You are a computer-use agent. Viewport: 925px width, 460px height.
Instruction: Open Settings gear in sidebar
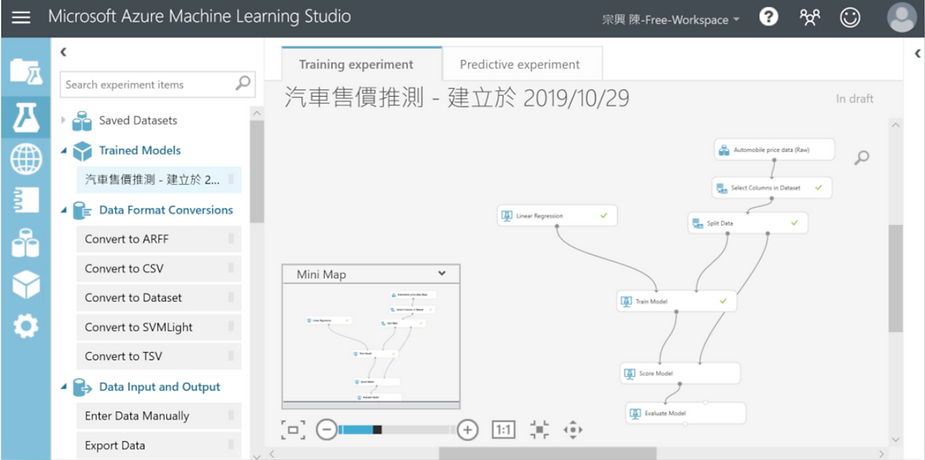(x=26, y=326)
